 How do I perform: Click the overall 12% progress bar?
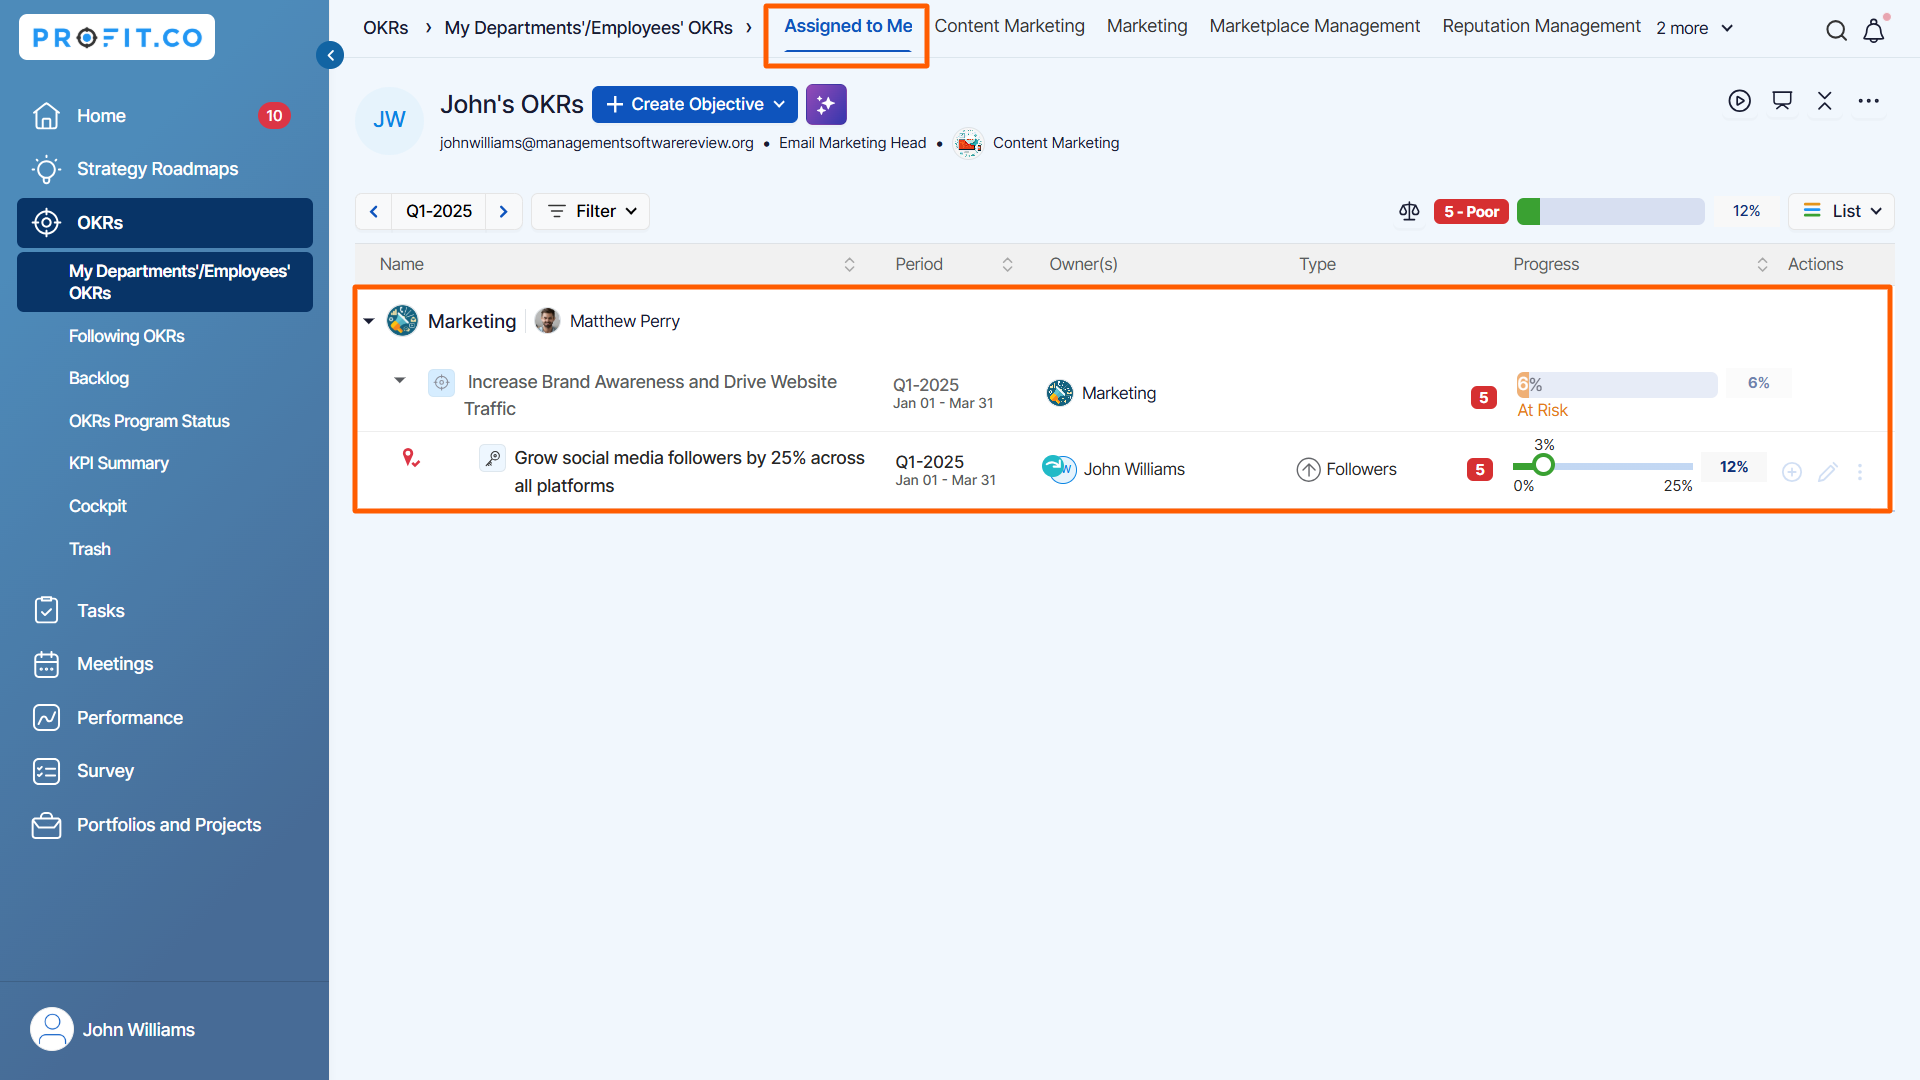1610,211
